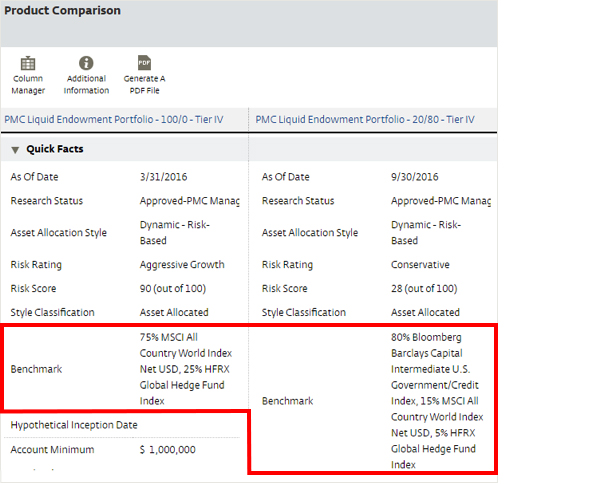Image resolution: width=590 pixels, height=484 pixels.
Task: Click the Hypothetical Inception Date label
Action: (74, 425)
